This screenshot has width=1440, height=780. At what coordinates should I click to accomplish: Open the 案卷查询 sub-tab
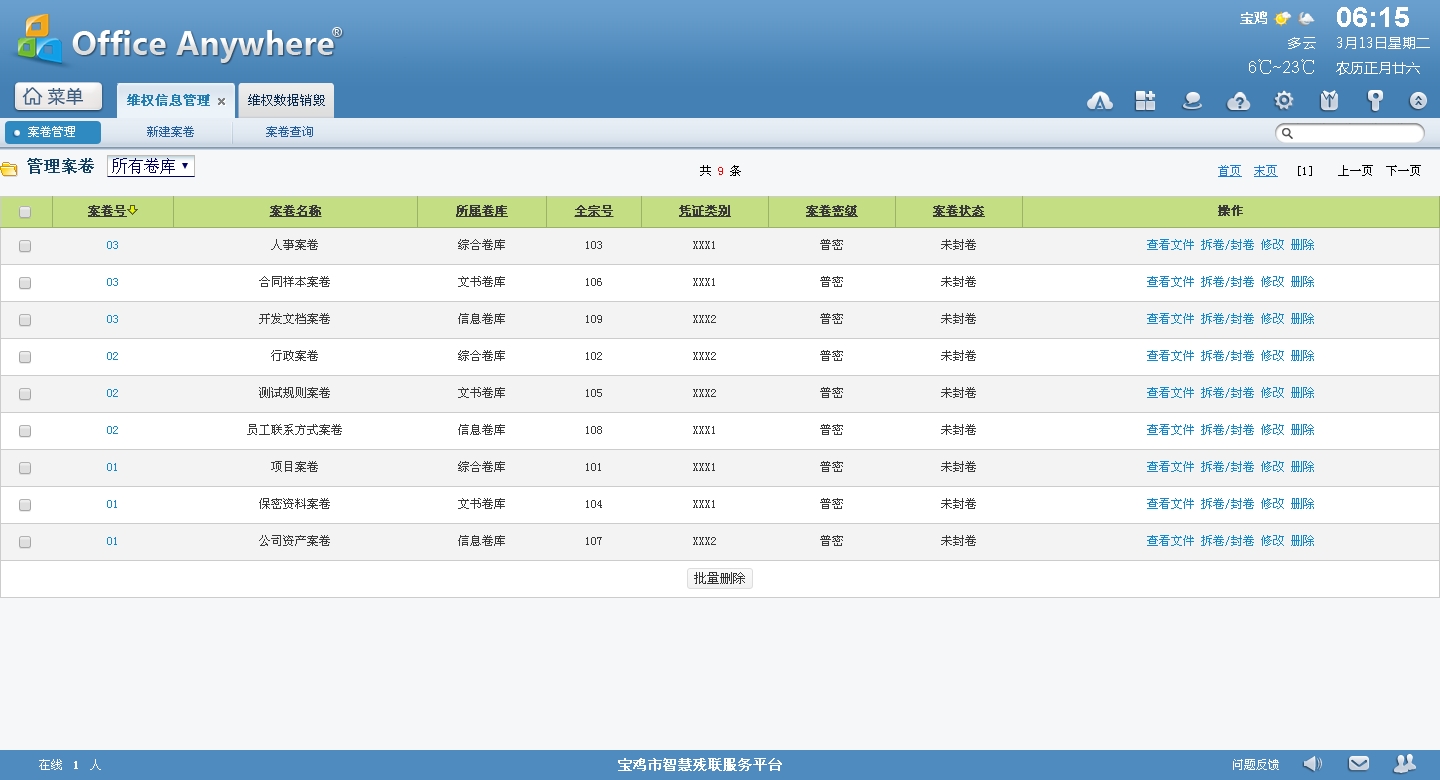(x=289, y=132)
